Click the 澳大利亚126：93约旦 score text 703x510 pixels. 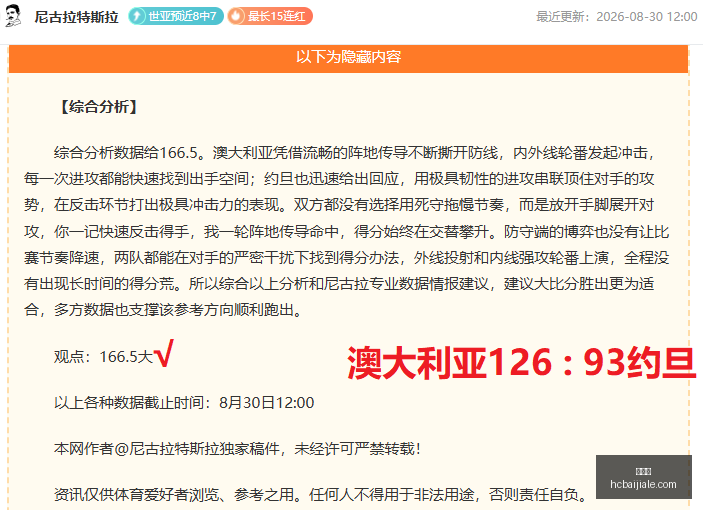(522, 363)
